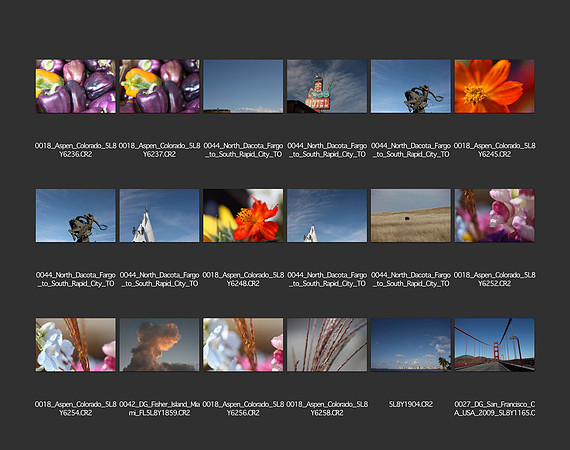Screen dimensions: 570x450
Task: Select the Motel sign photo thumbnail
Action: pos(327,87)
